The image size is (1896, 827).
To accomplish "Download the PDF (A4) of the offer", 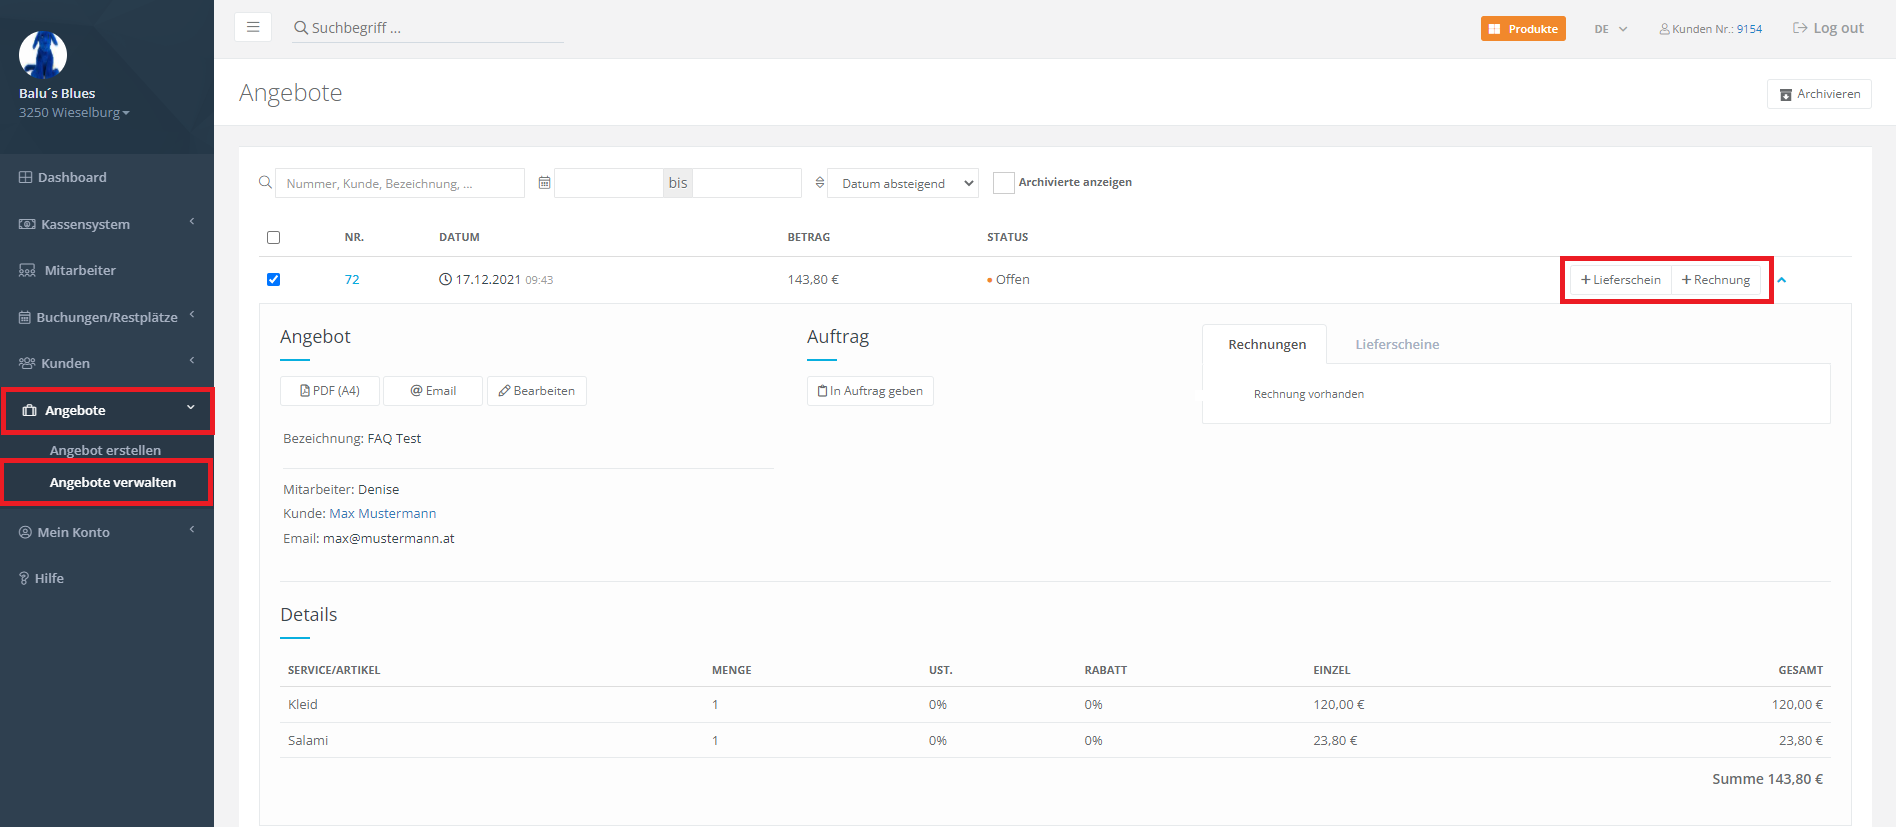I will click(x=330, y=391).
